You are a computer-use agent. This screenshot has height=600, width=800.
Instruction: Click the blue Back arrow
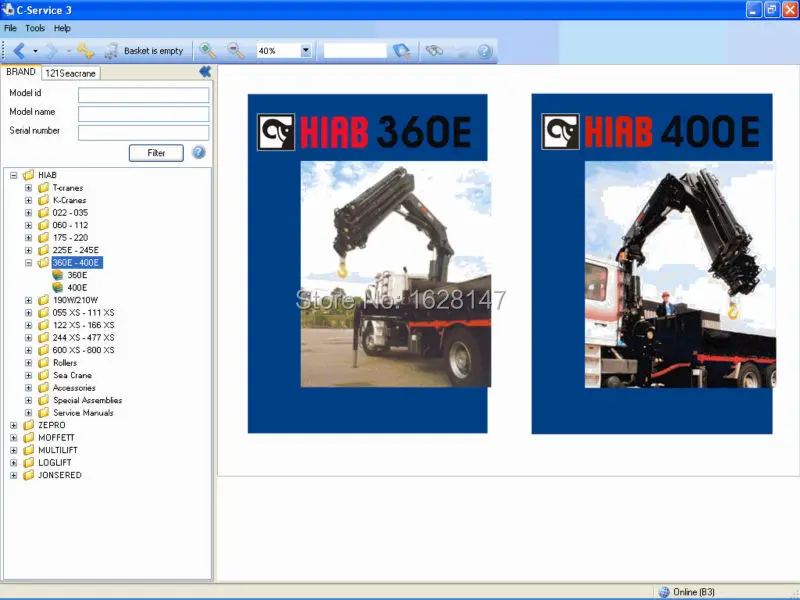(x=19, y=51)
